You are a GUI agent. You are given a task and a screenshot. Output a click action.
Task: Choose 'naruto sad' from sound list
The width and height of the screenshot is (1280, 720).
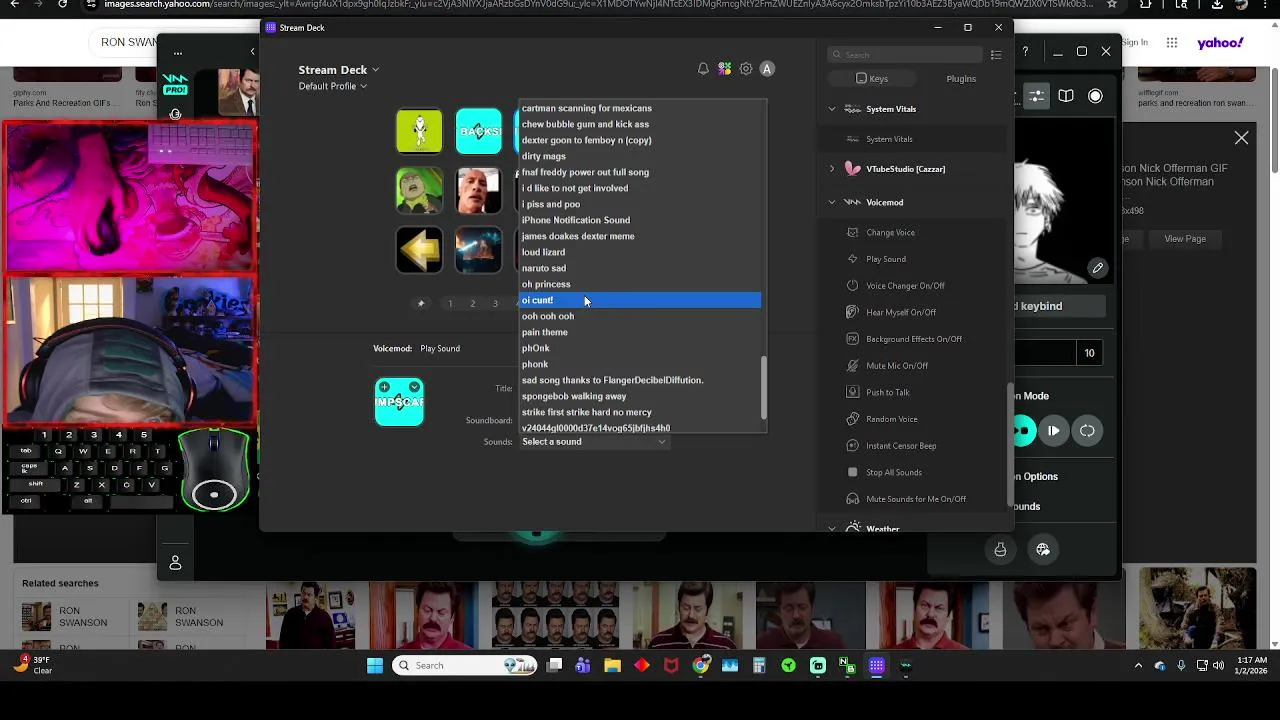[640, 268]
